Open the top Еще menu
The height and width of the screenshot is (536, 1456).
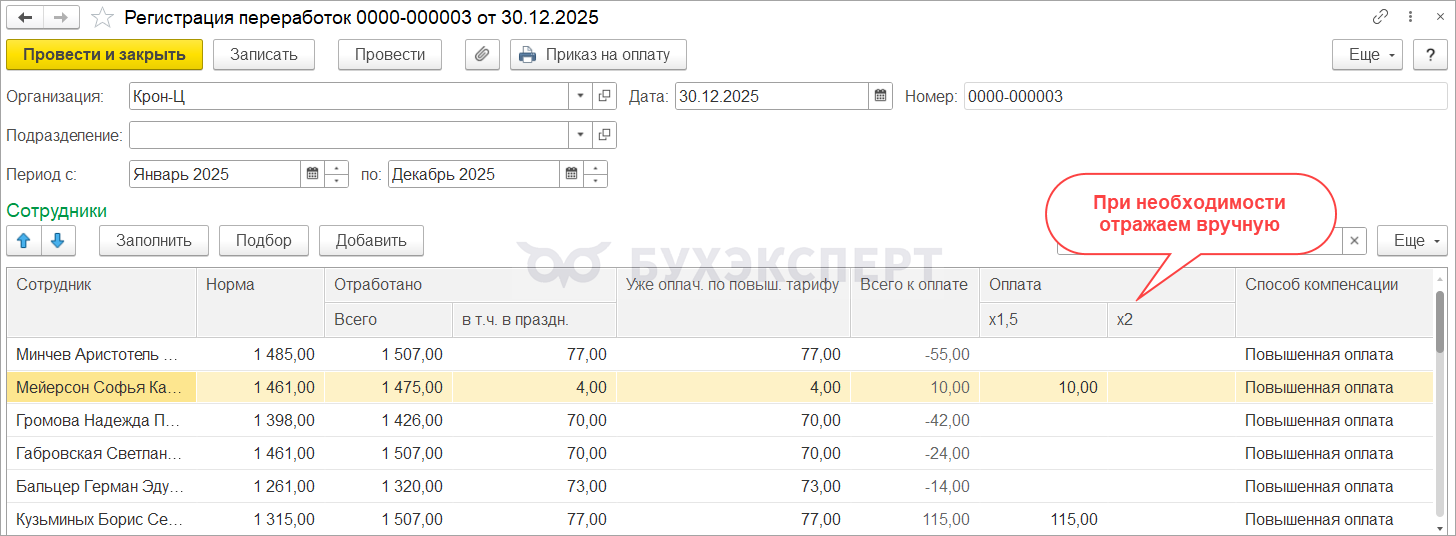(x=1367, y=55)
